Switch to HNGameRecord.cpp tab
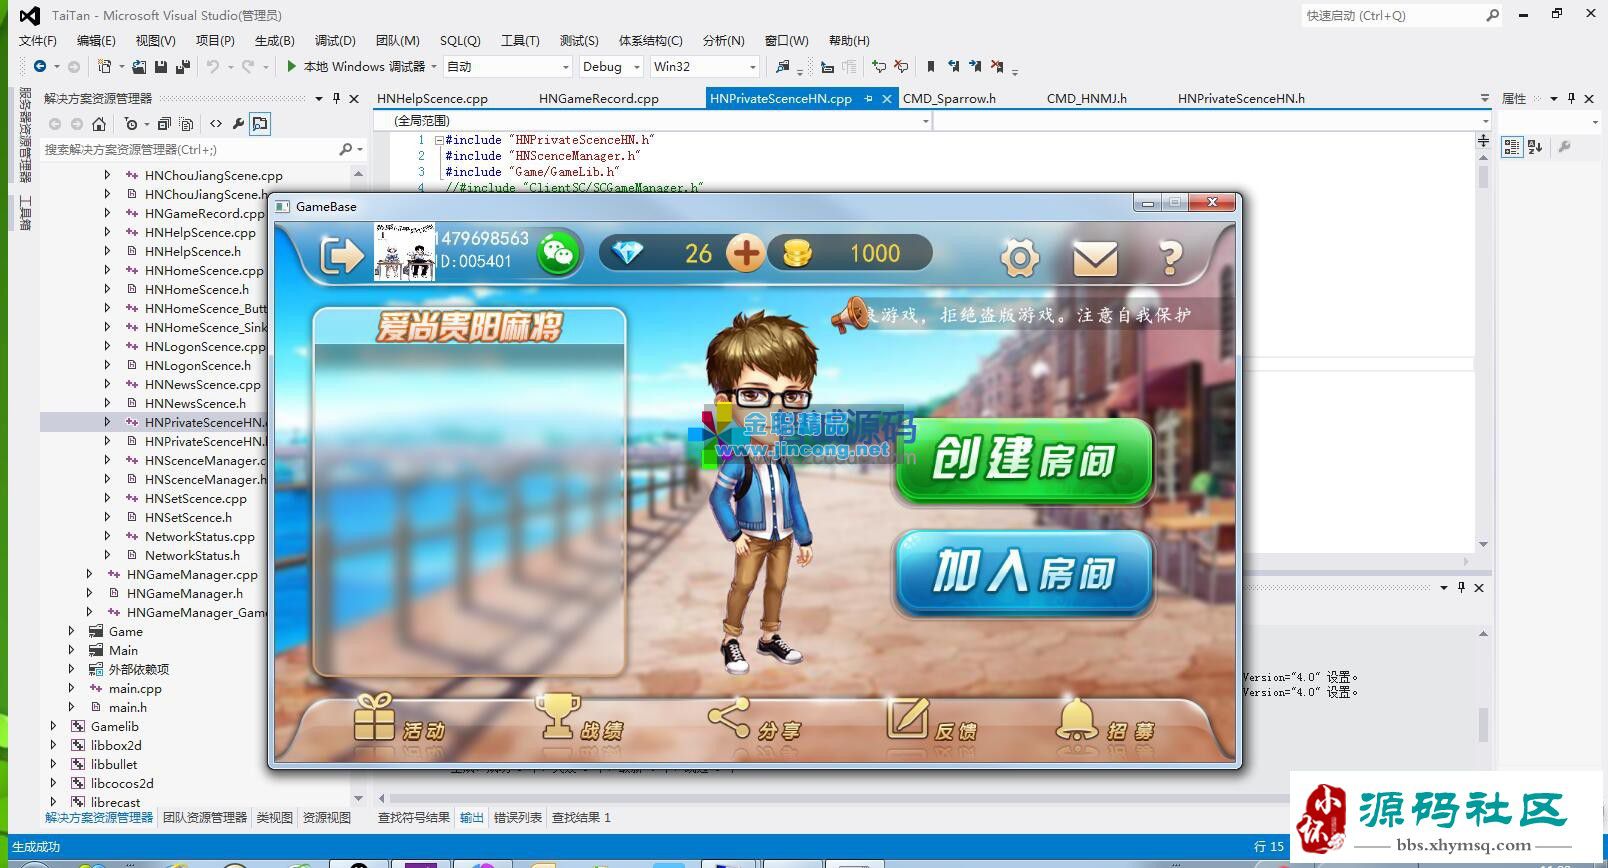The image size is (1608, 868). pos(598,99)
